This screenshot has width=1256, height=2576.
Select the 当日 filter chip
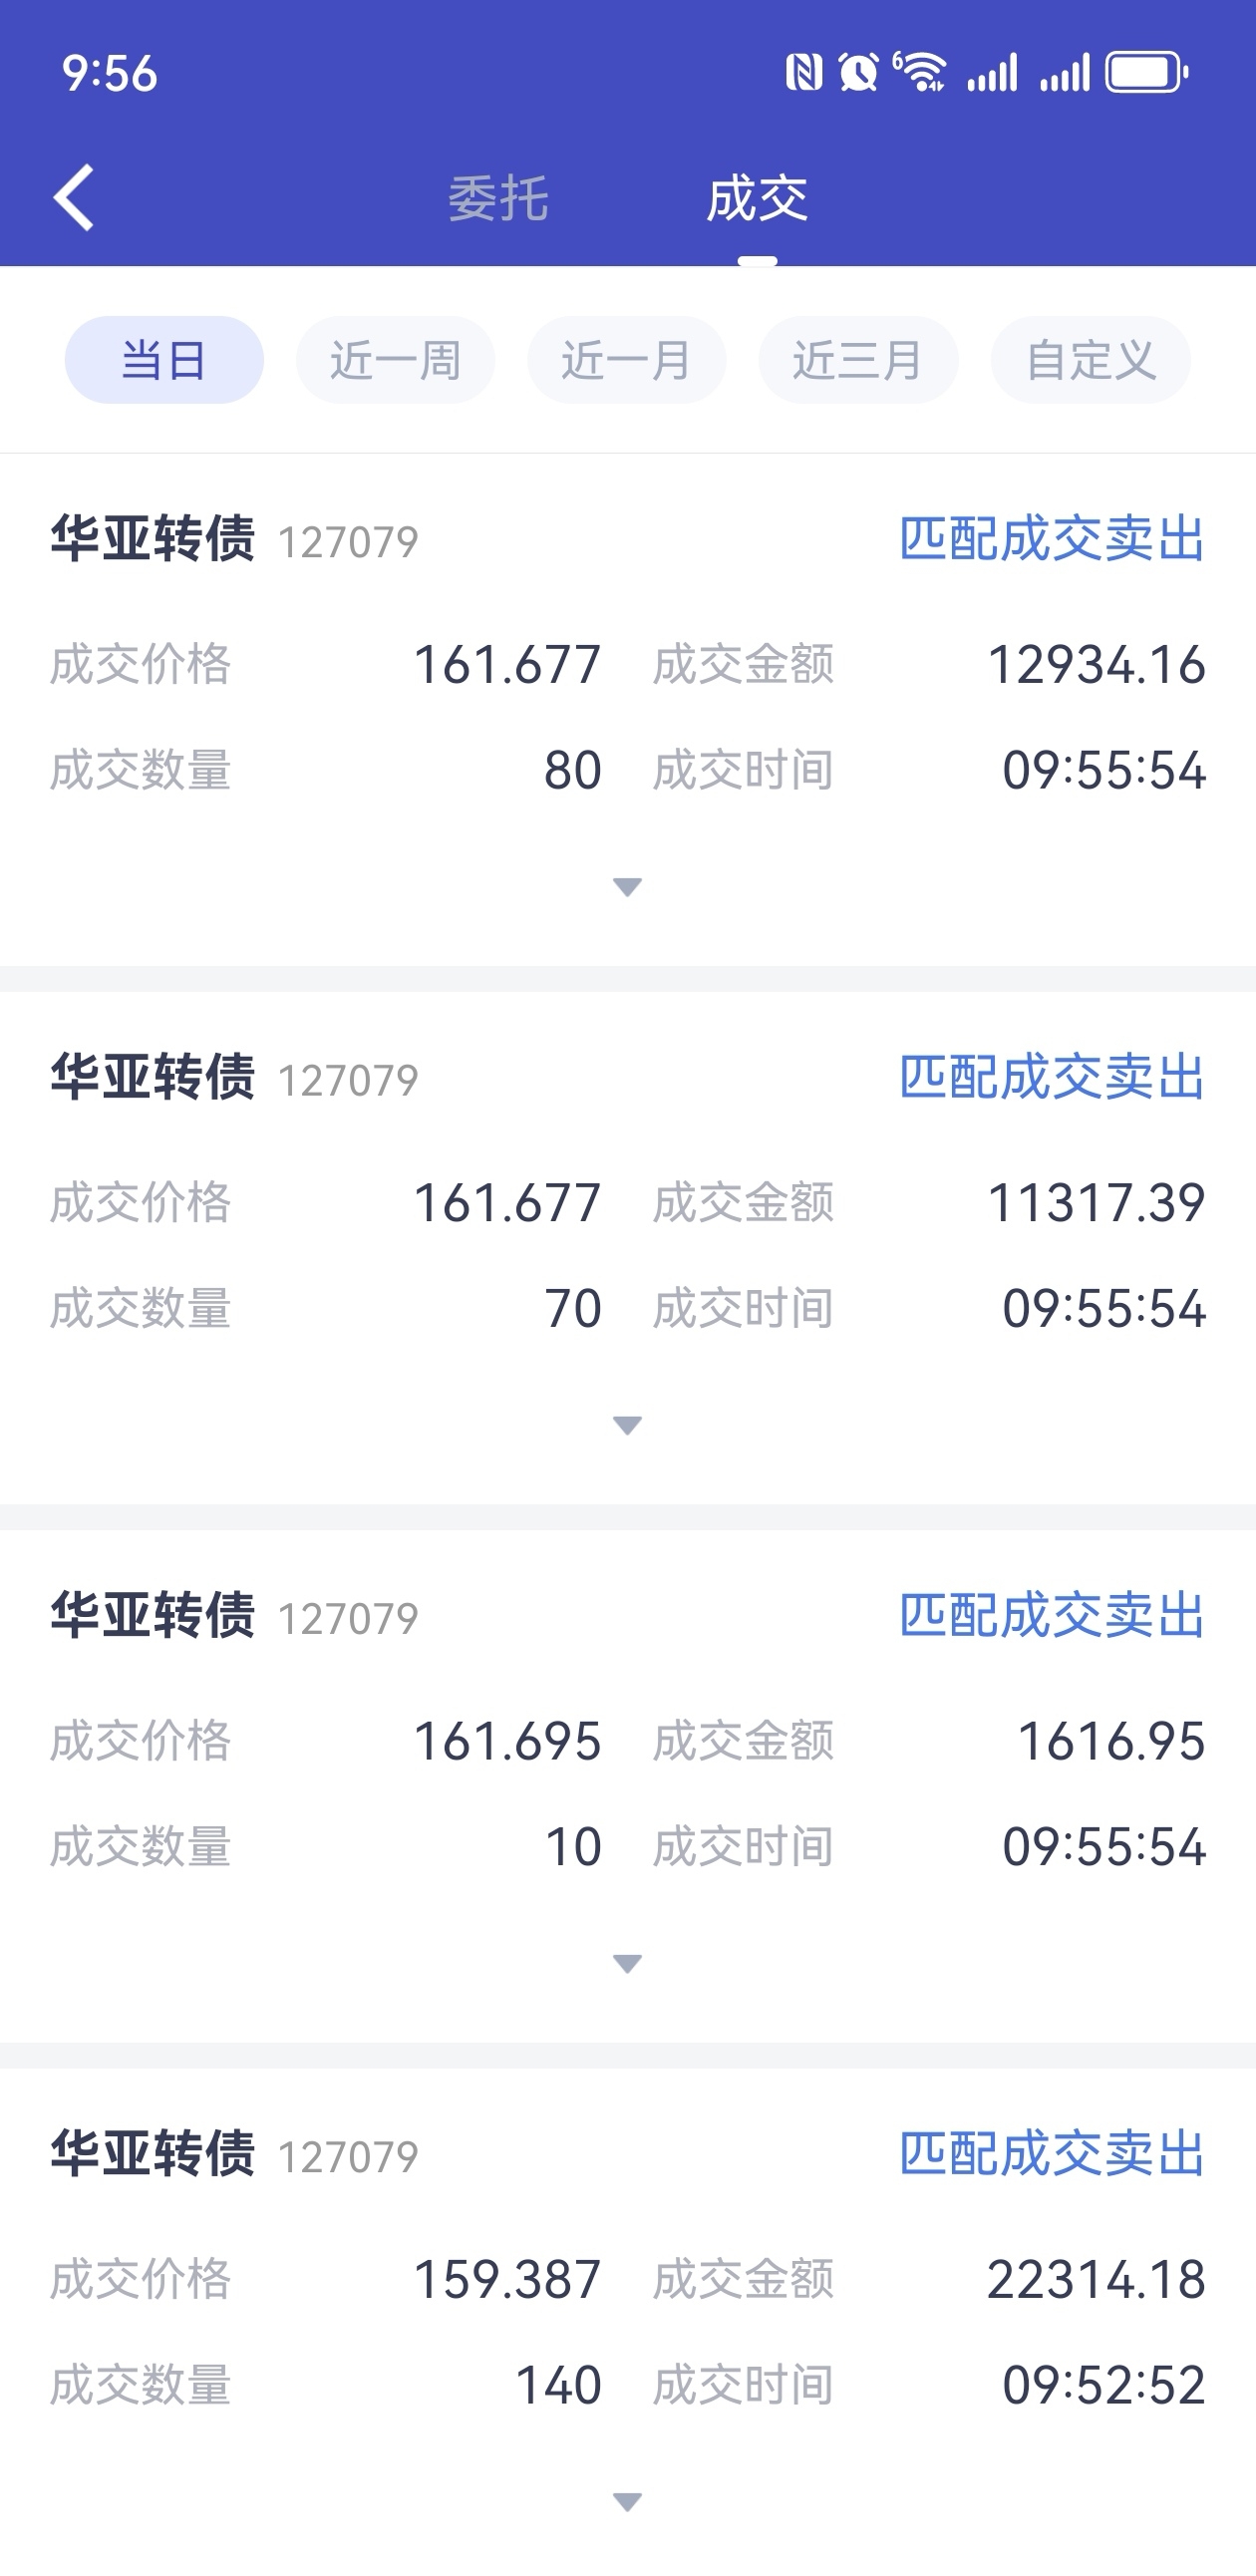pos(164,360)
